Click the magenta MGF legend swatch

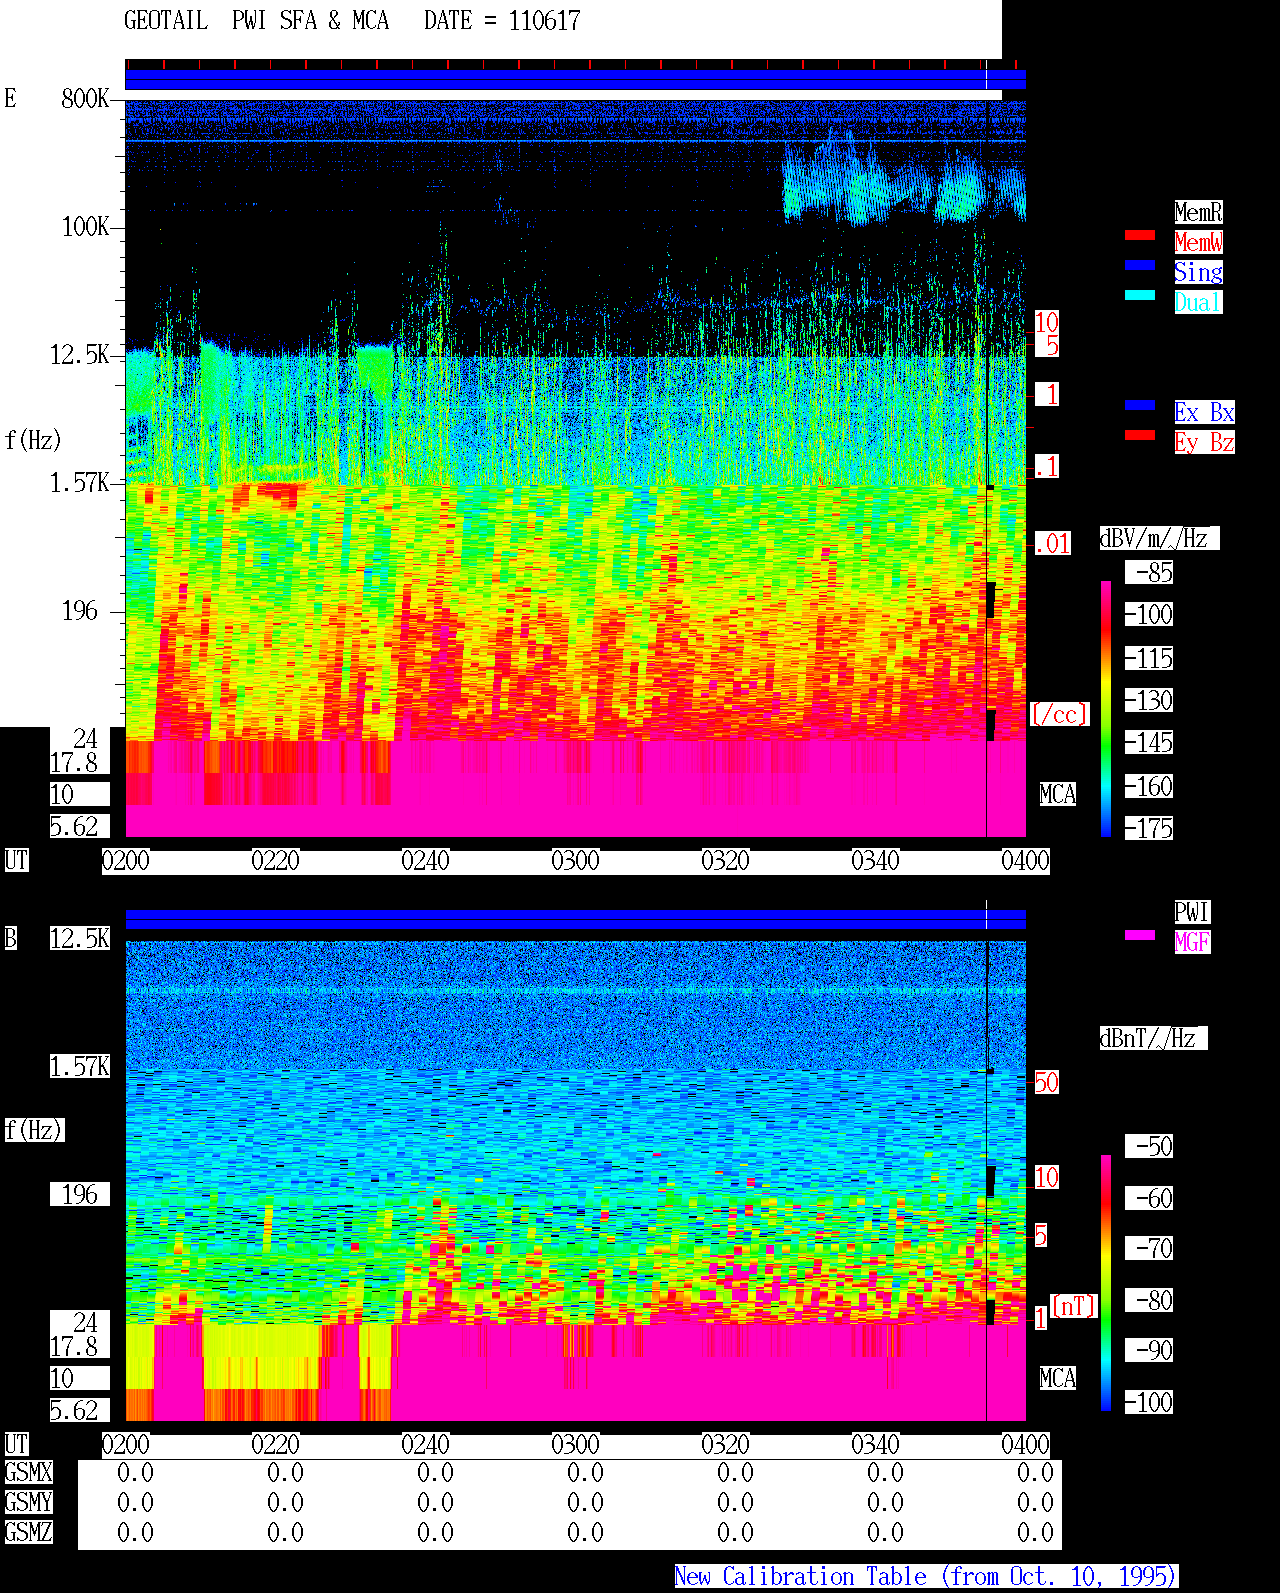(1140, 935)
